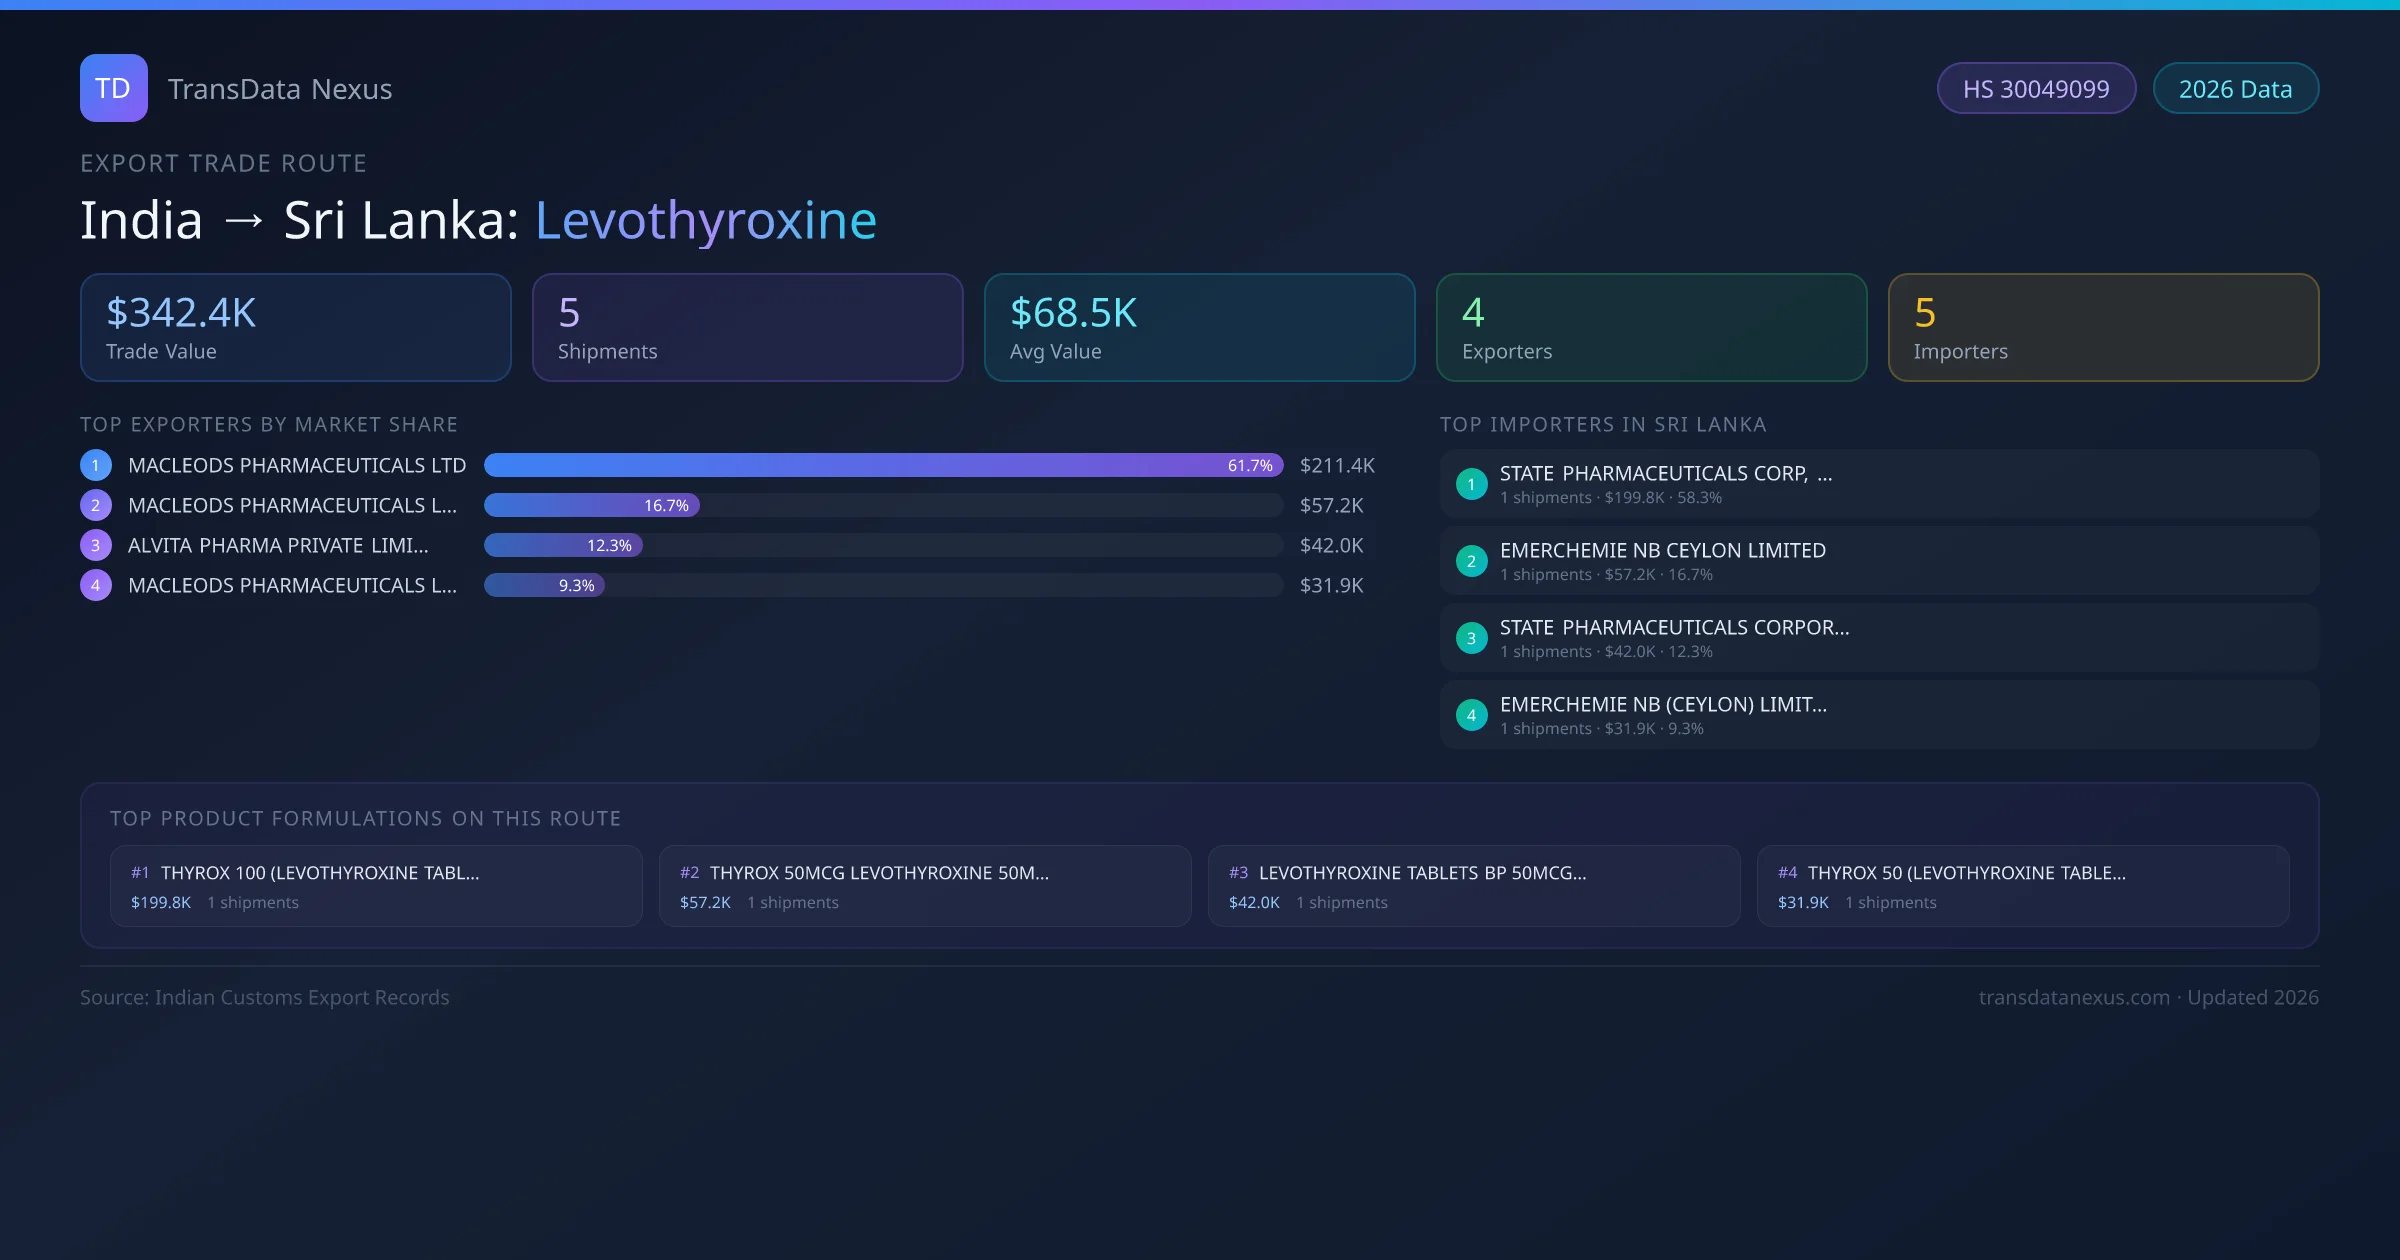Click importer rank 2 green badge
Image resolution: width=2400 pixels, height=1260 pixels.
pyautogui.click(x=1471, y=561)
